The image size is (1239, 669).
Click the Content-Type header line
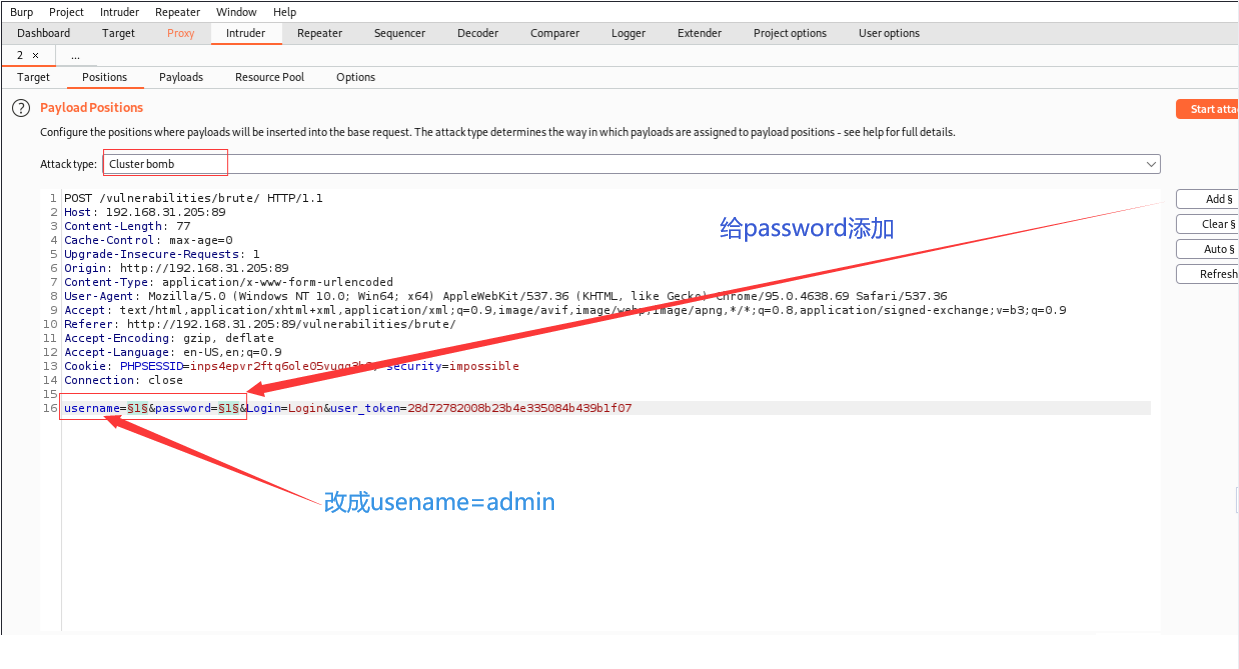click(229, 282)
